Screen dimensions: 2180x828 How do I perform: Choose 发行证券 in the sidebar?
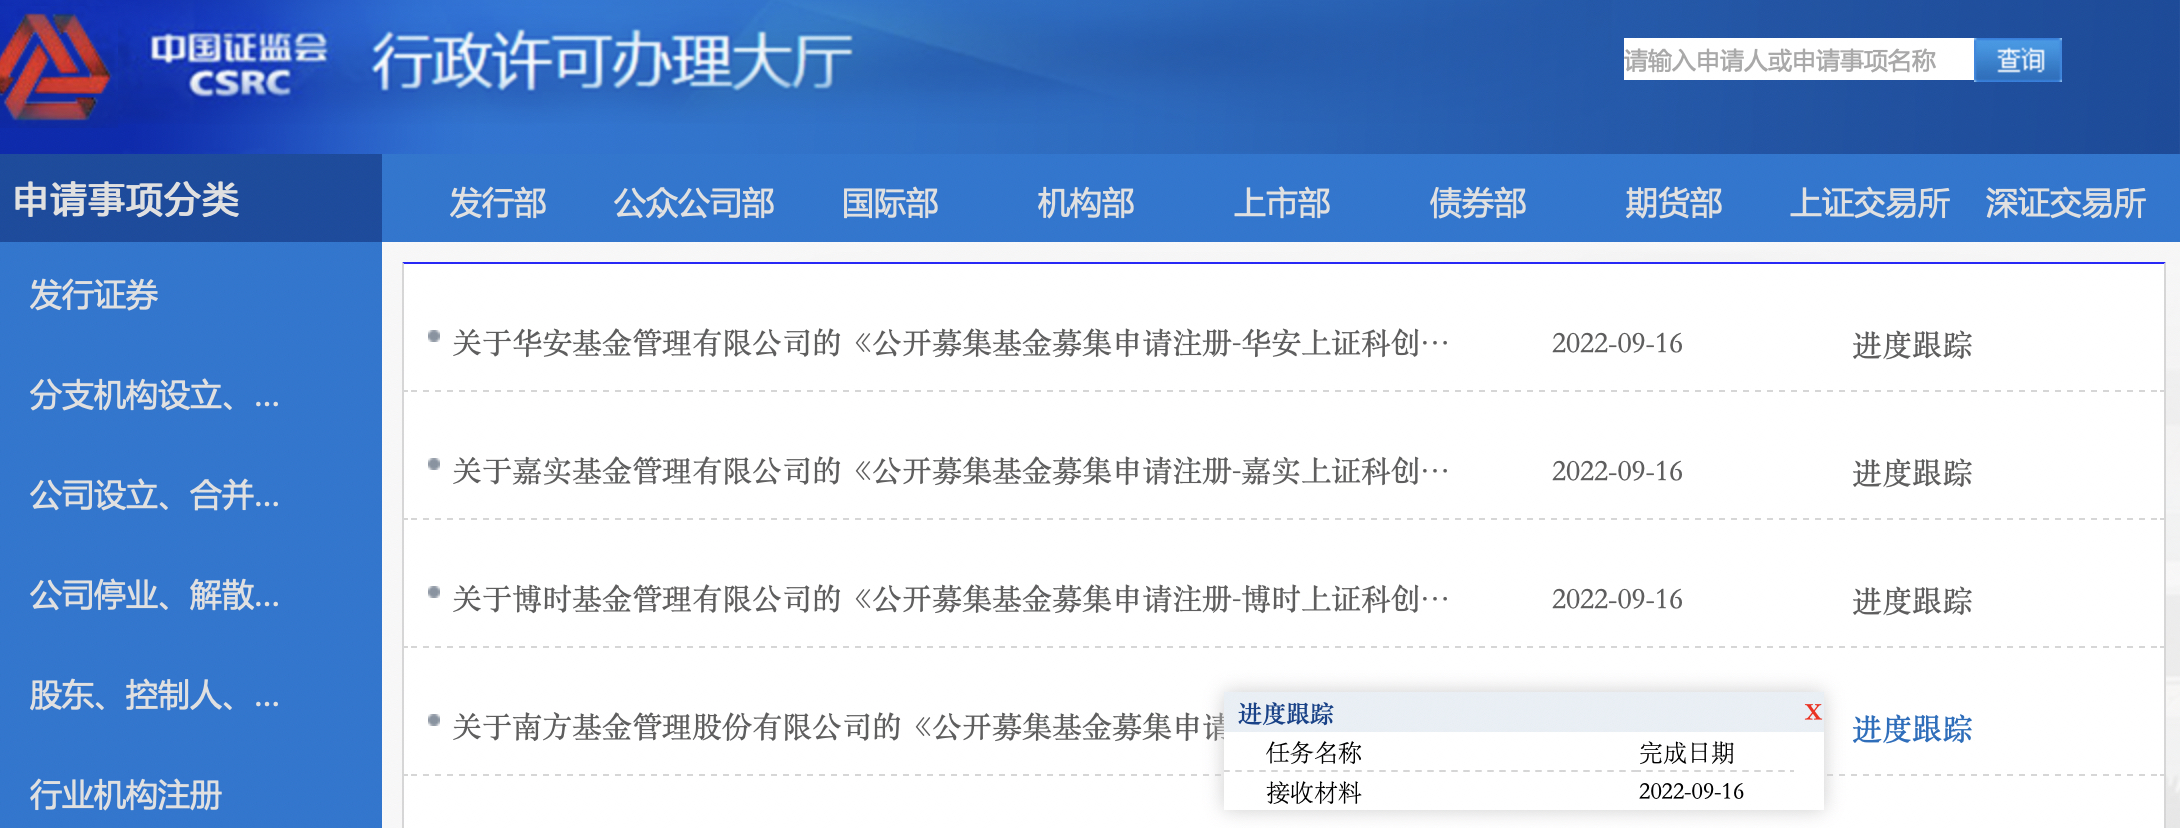[94, 295]
